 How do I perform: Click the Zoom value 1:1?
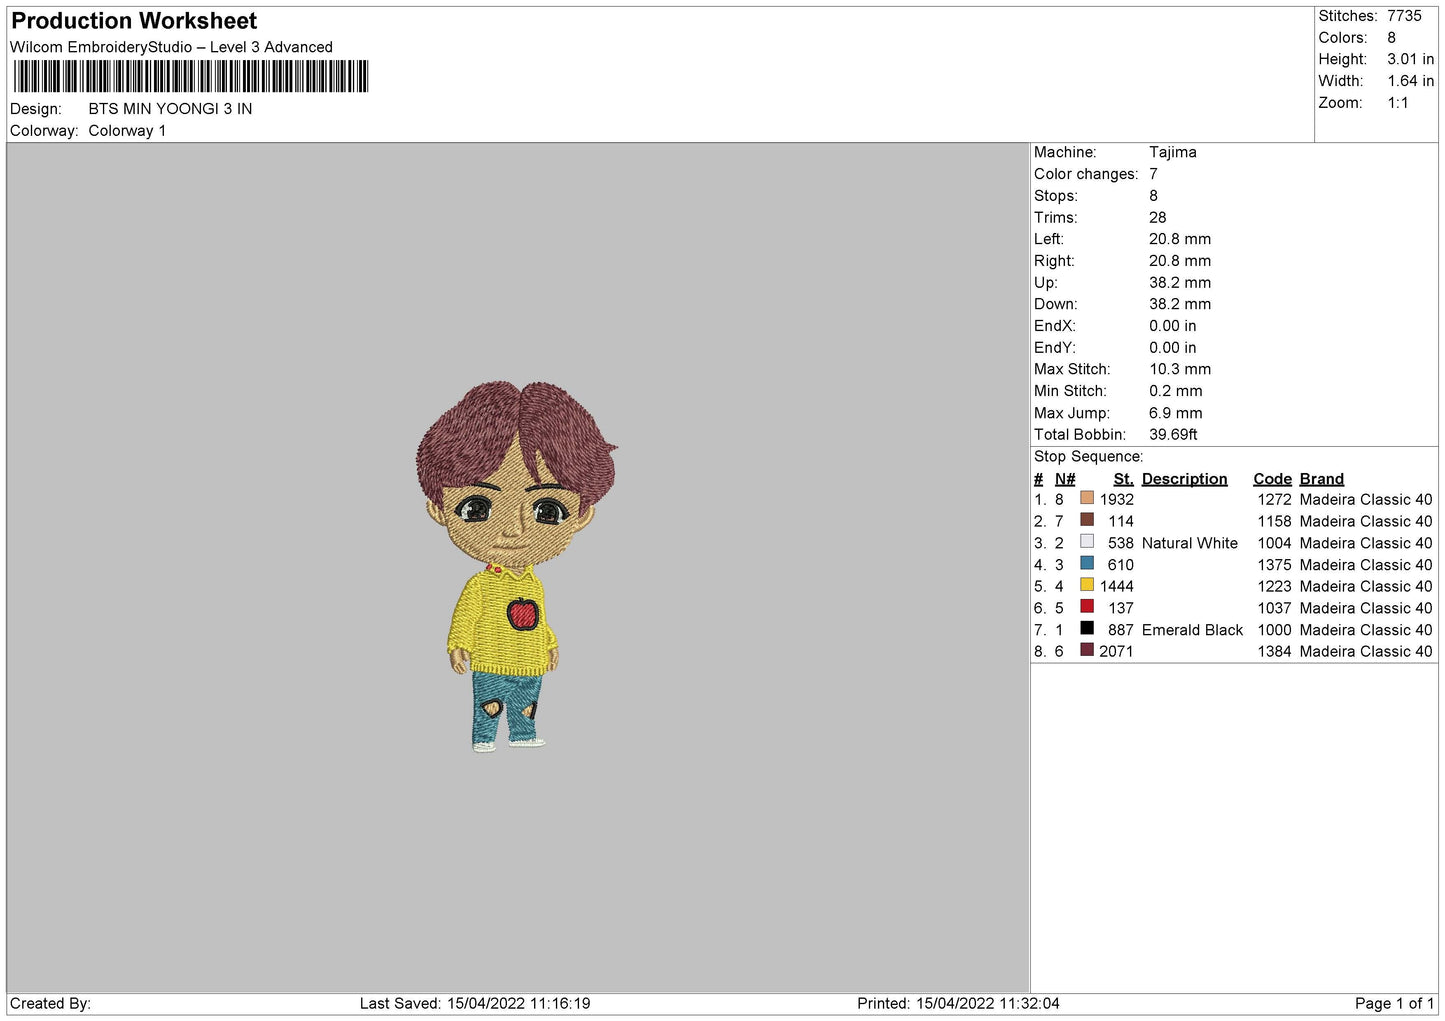(x=1397, y=103)
